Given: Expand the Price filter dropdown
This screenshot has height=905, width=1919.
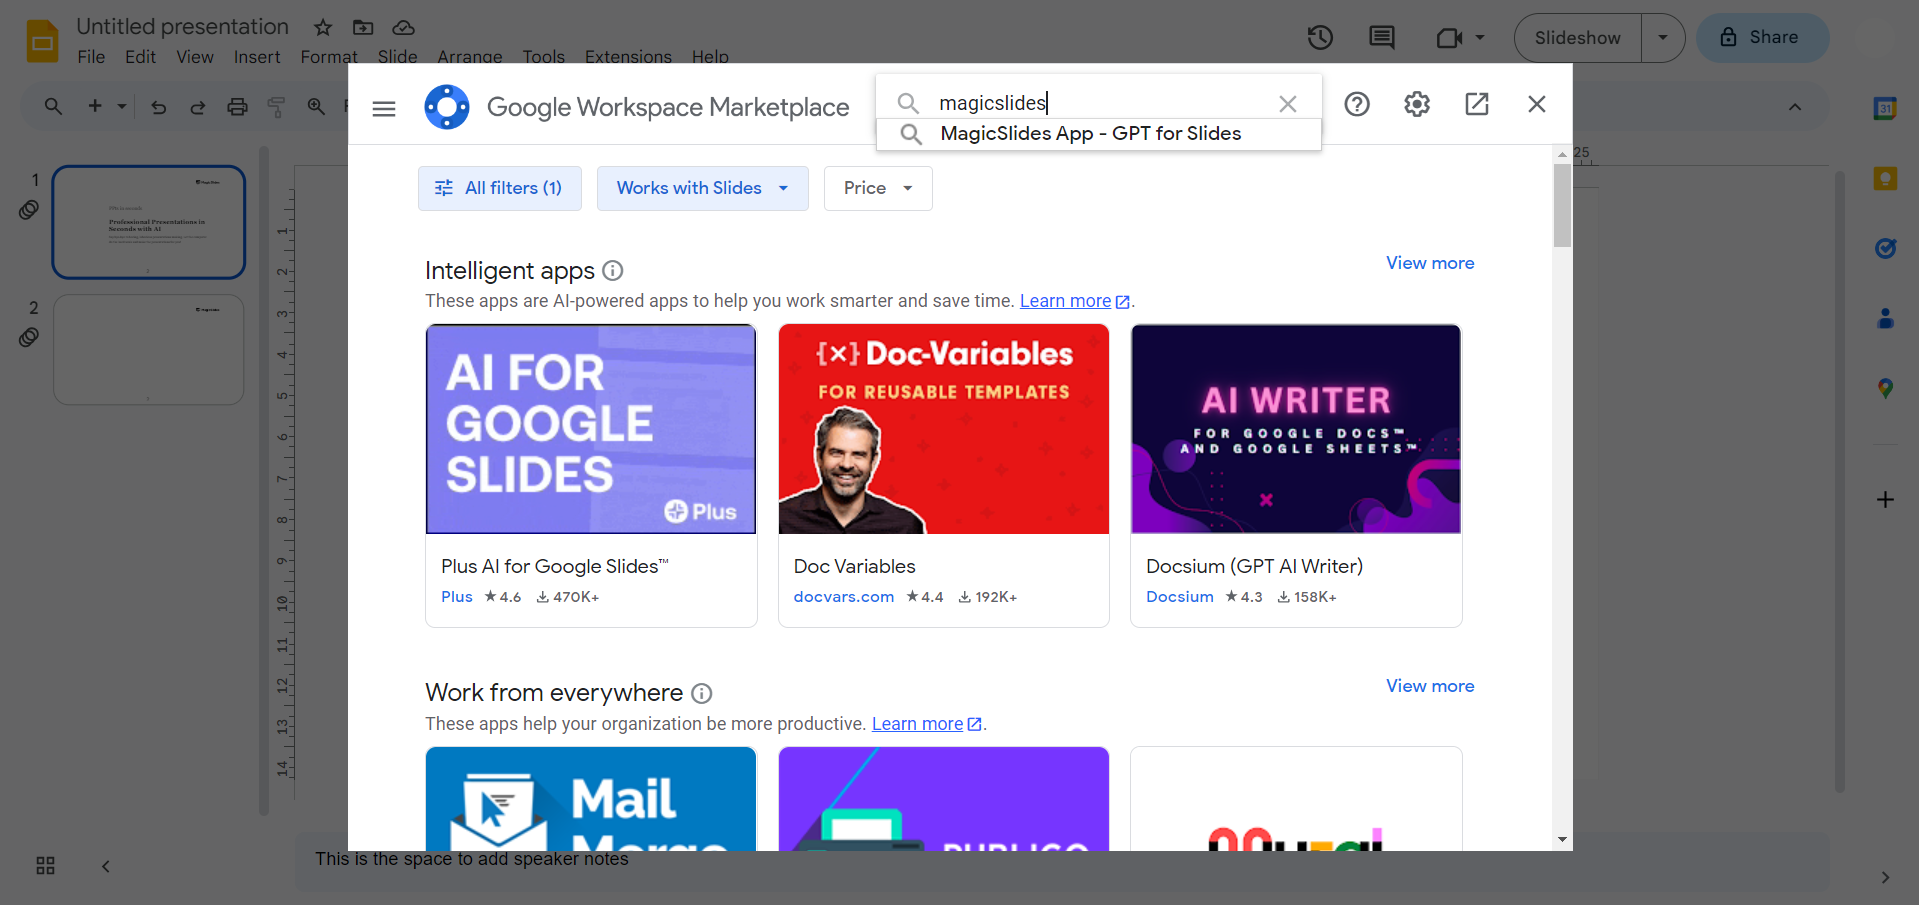Looking at the screenshot, I should coord(878,188).
